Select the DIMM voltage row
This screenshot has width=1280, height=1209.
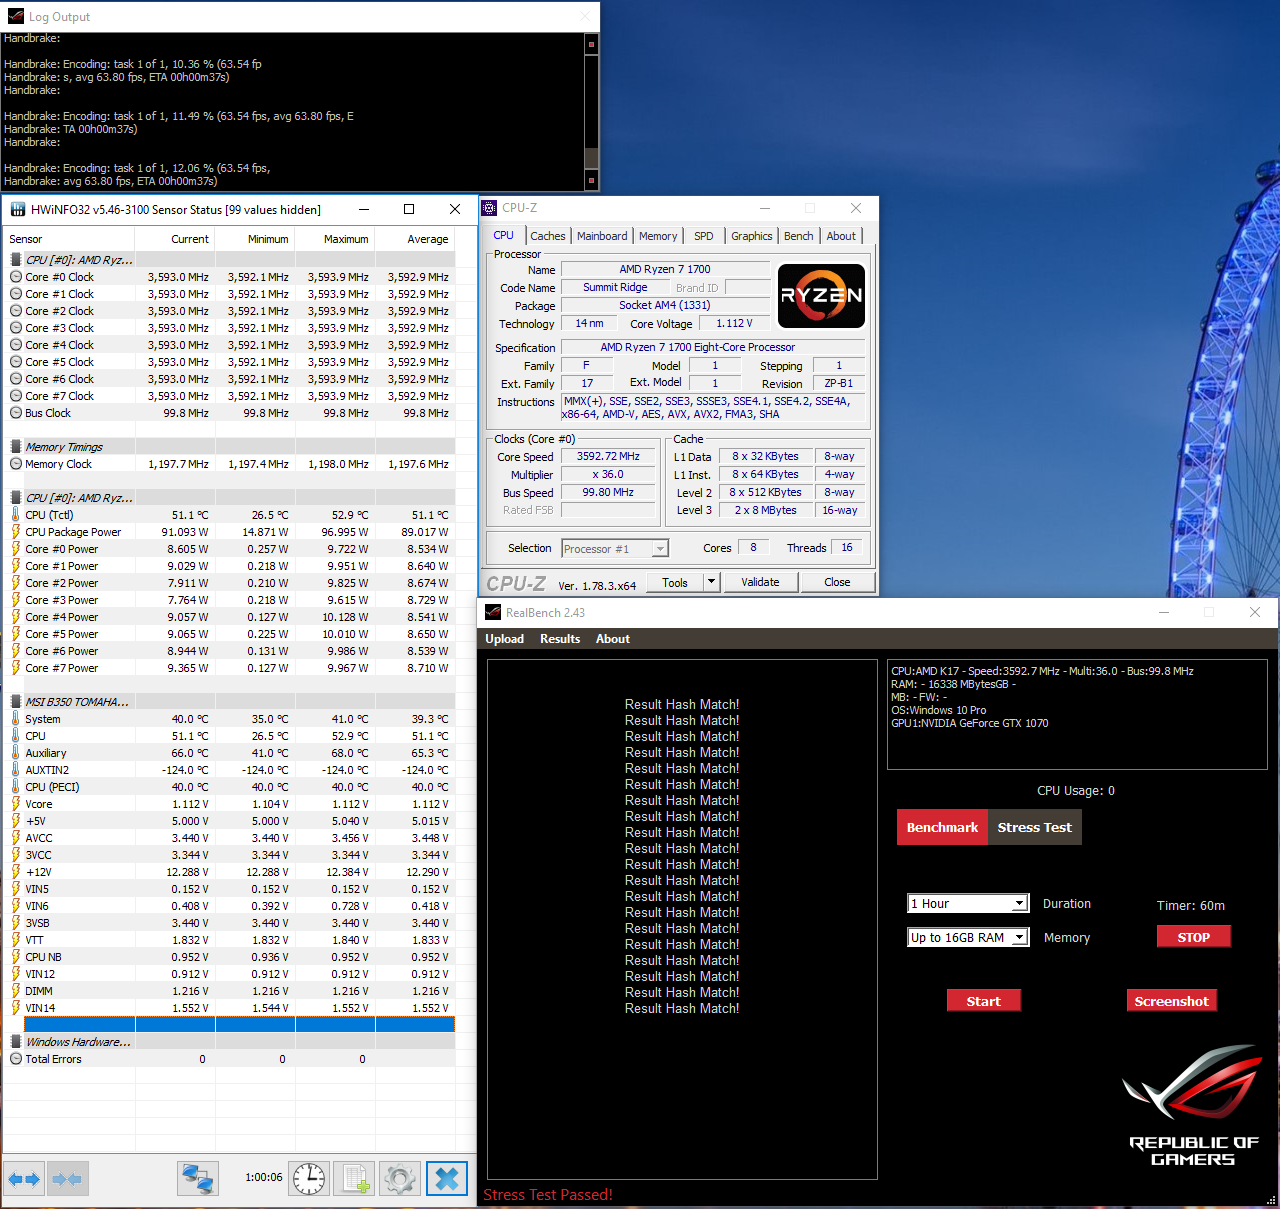pyautogui.click(x=230, y=991)
